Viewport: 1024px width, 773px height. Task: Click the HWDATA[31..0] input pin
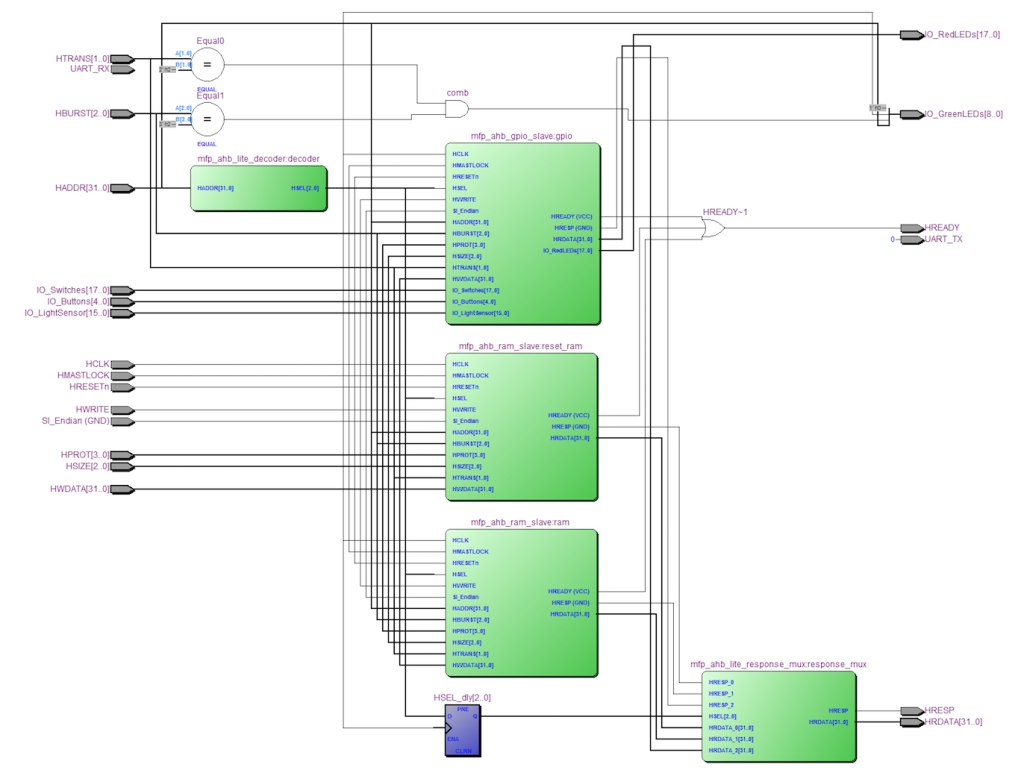pos(122,489)
